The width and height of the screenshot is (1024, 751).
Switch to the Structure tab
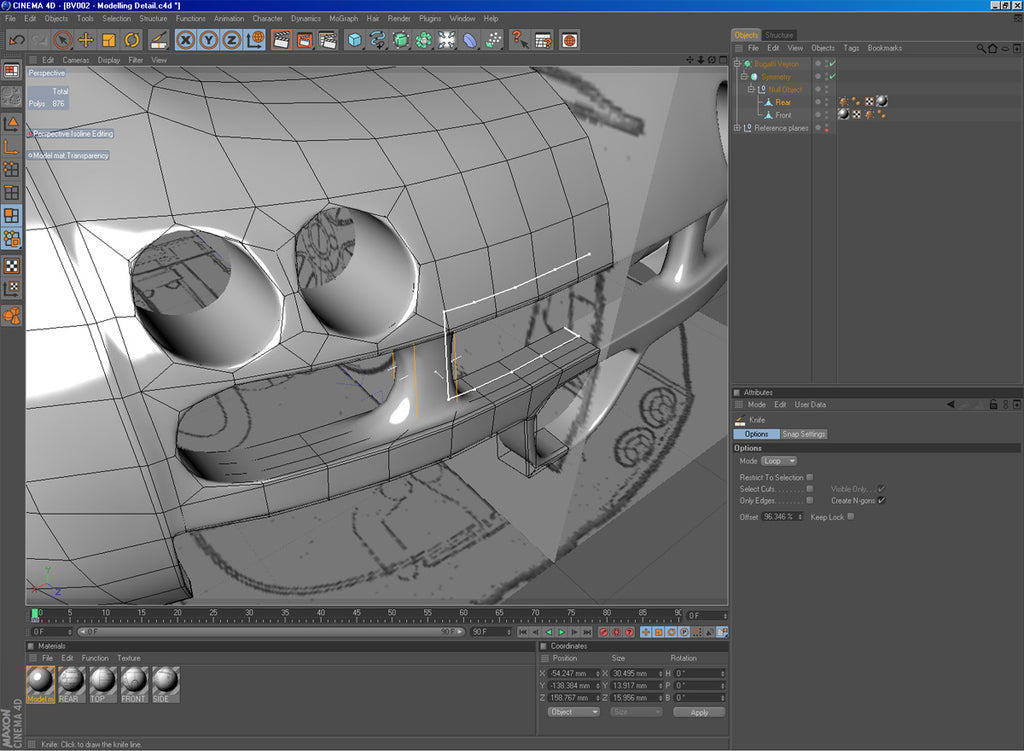pyautogui.click(x=779, y=34)
